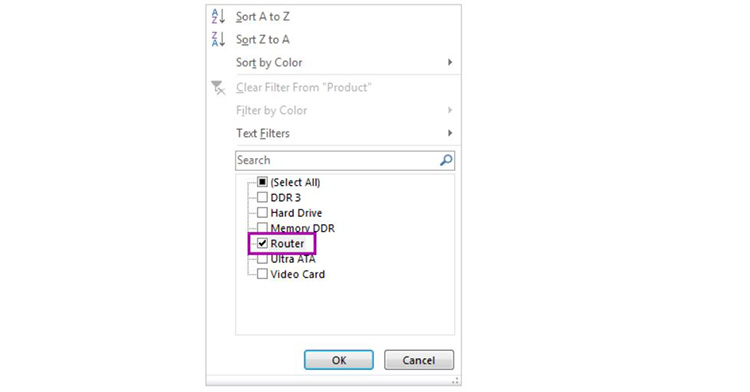Enable the Hard Drive checkbox
Viewport: 750px width, 392px height.
[x=262, y=212]
